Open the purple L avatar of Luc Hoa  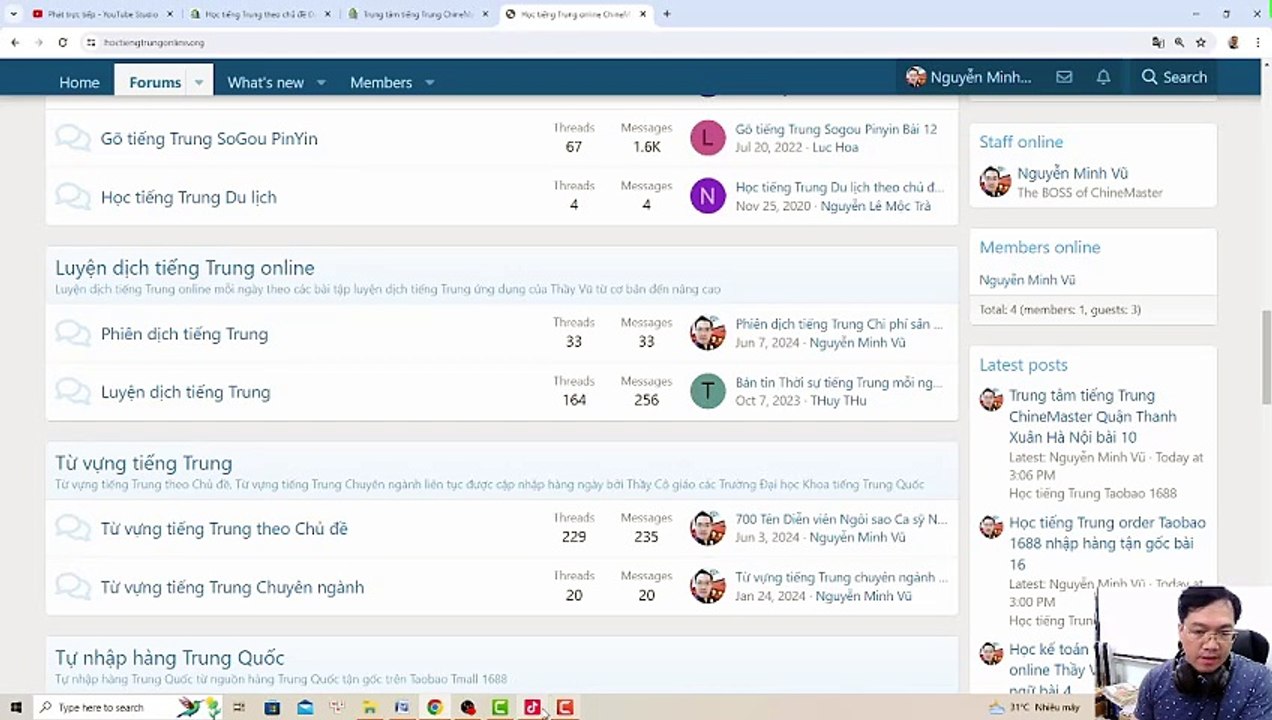tap(707, 138)
